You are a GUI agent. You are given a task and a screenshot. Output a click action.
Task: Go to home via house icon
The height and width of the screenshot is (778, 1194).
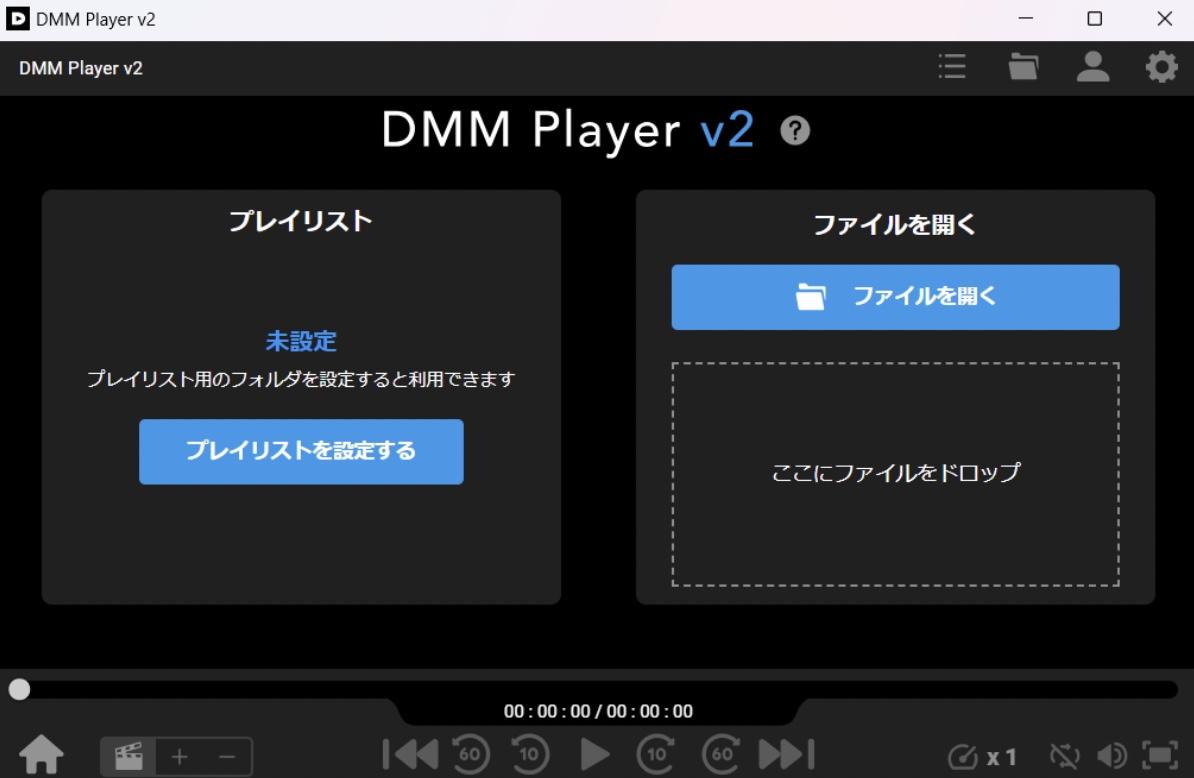(41, 754)
